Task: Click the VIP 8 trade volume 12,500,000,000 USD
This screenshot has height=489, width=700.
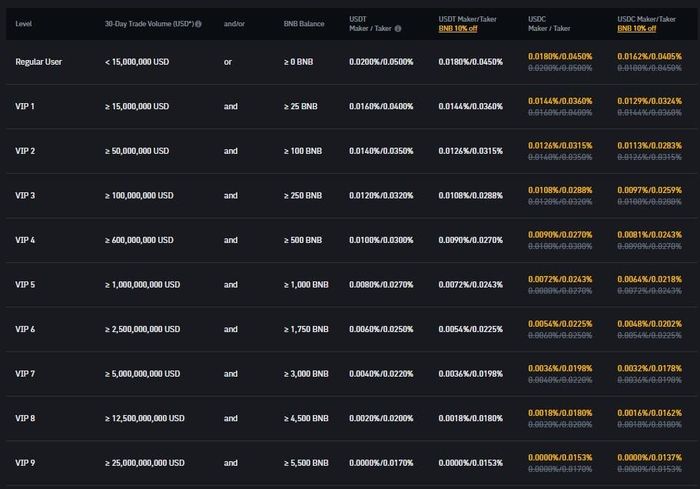Action: click(144, 418)
